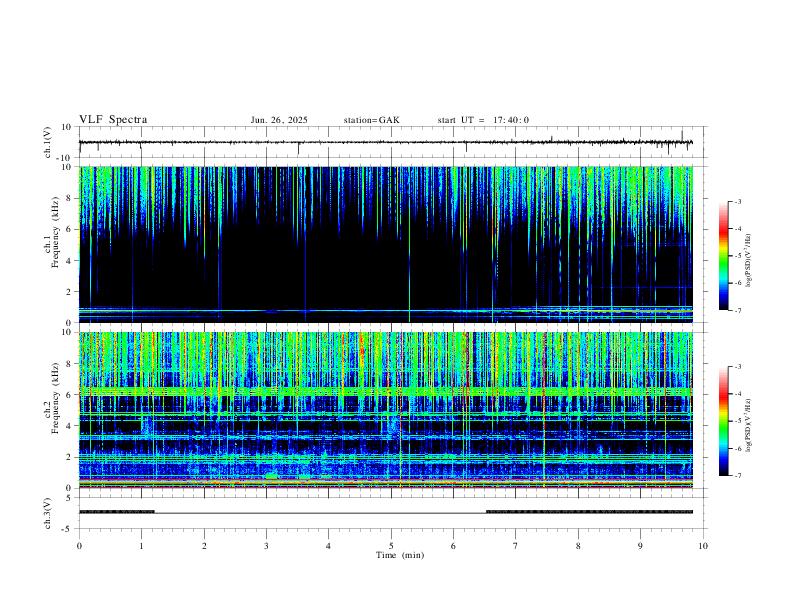792x612 pixels.
Task: Click the "ch.1 Frequency (kHz)" axis label
Action: click(51, 233)
